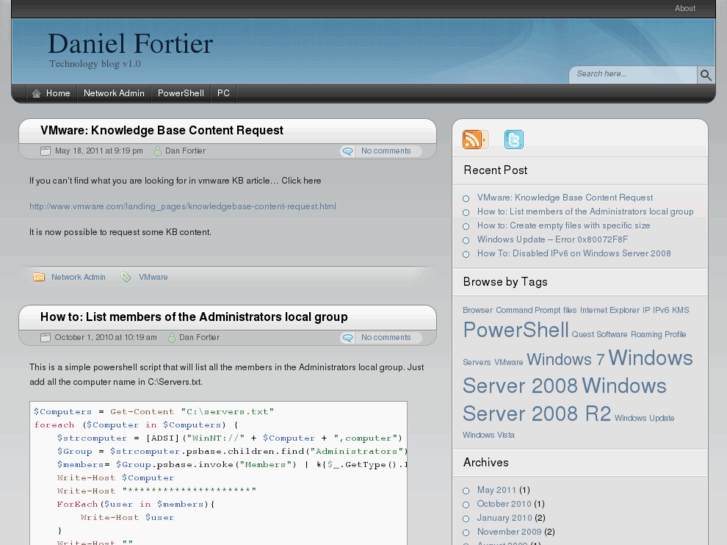Open the Network Admin menu
The width and height of the screenshot is (727, 545).
[114, 93]
